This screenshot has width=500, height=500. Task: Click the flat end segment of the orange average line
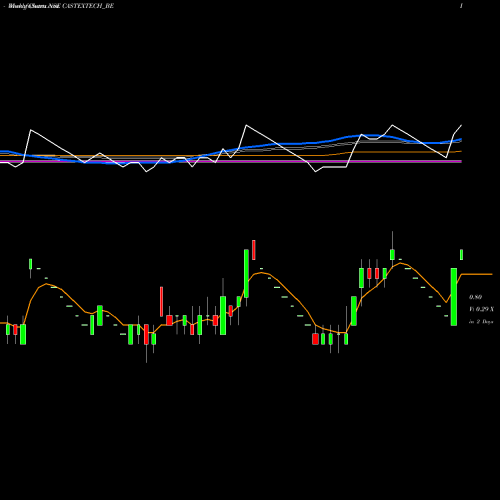477,274
